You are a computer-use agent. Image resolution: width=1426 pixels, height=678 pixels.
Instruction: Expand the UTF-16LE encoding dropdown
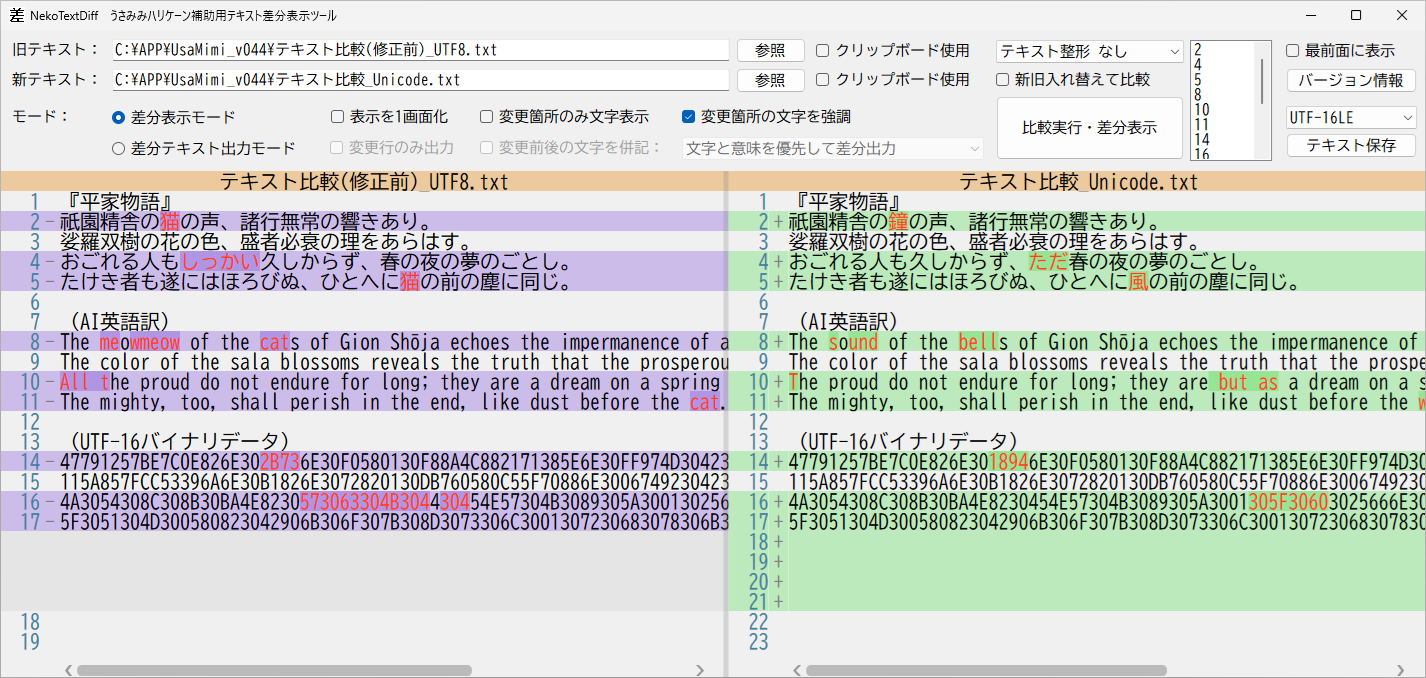coord(1351,118)
